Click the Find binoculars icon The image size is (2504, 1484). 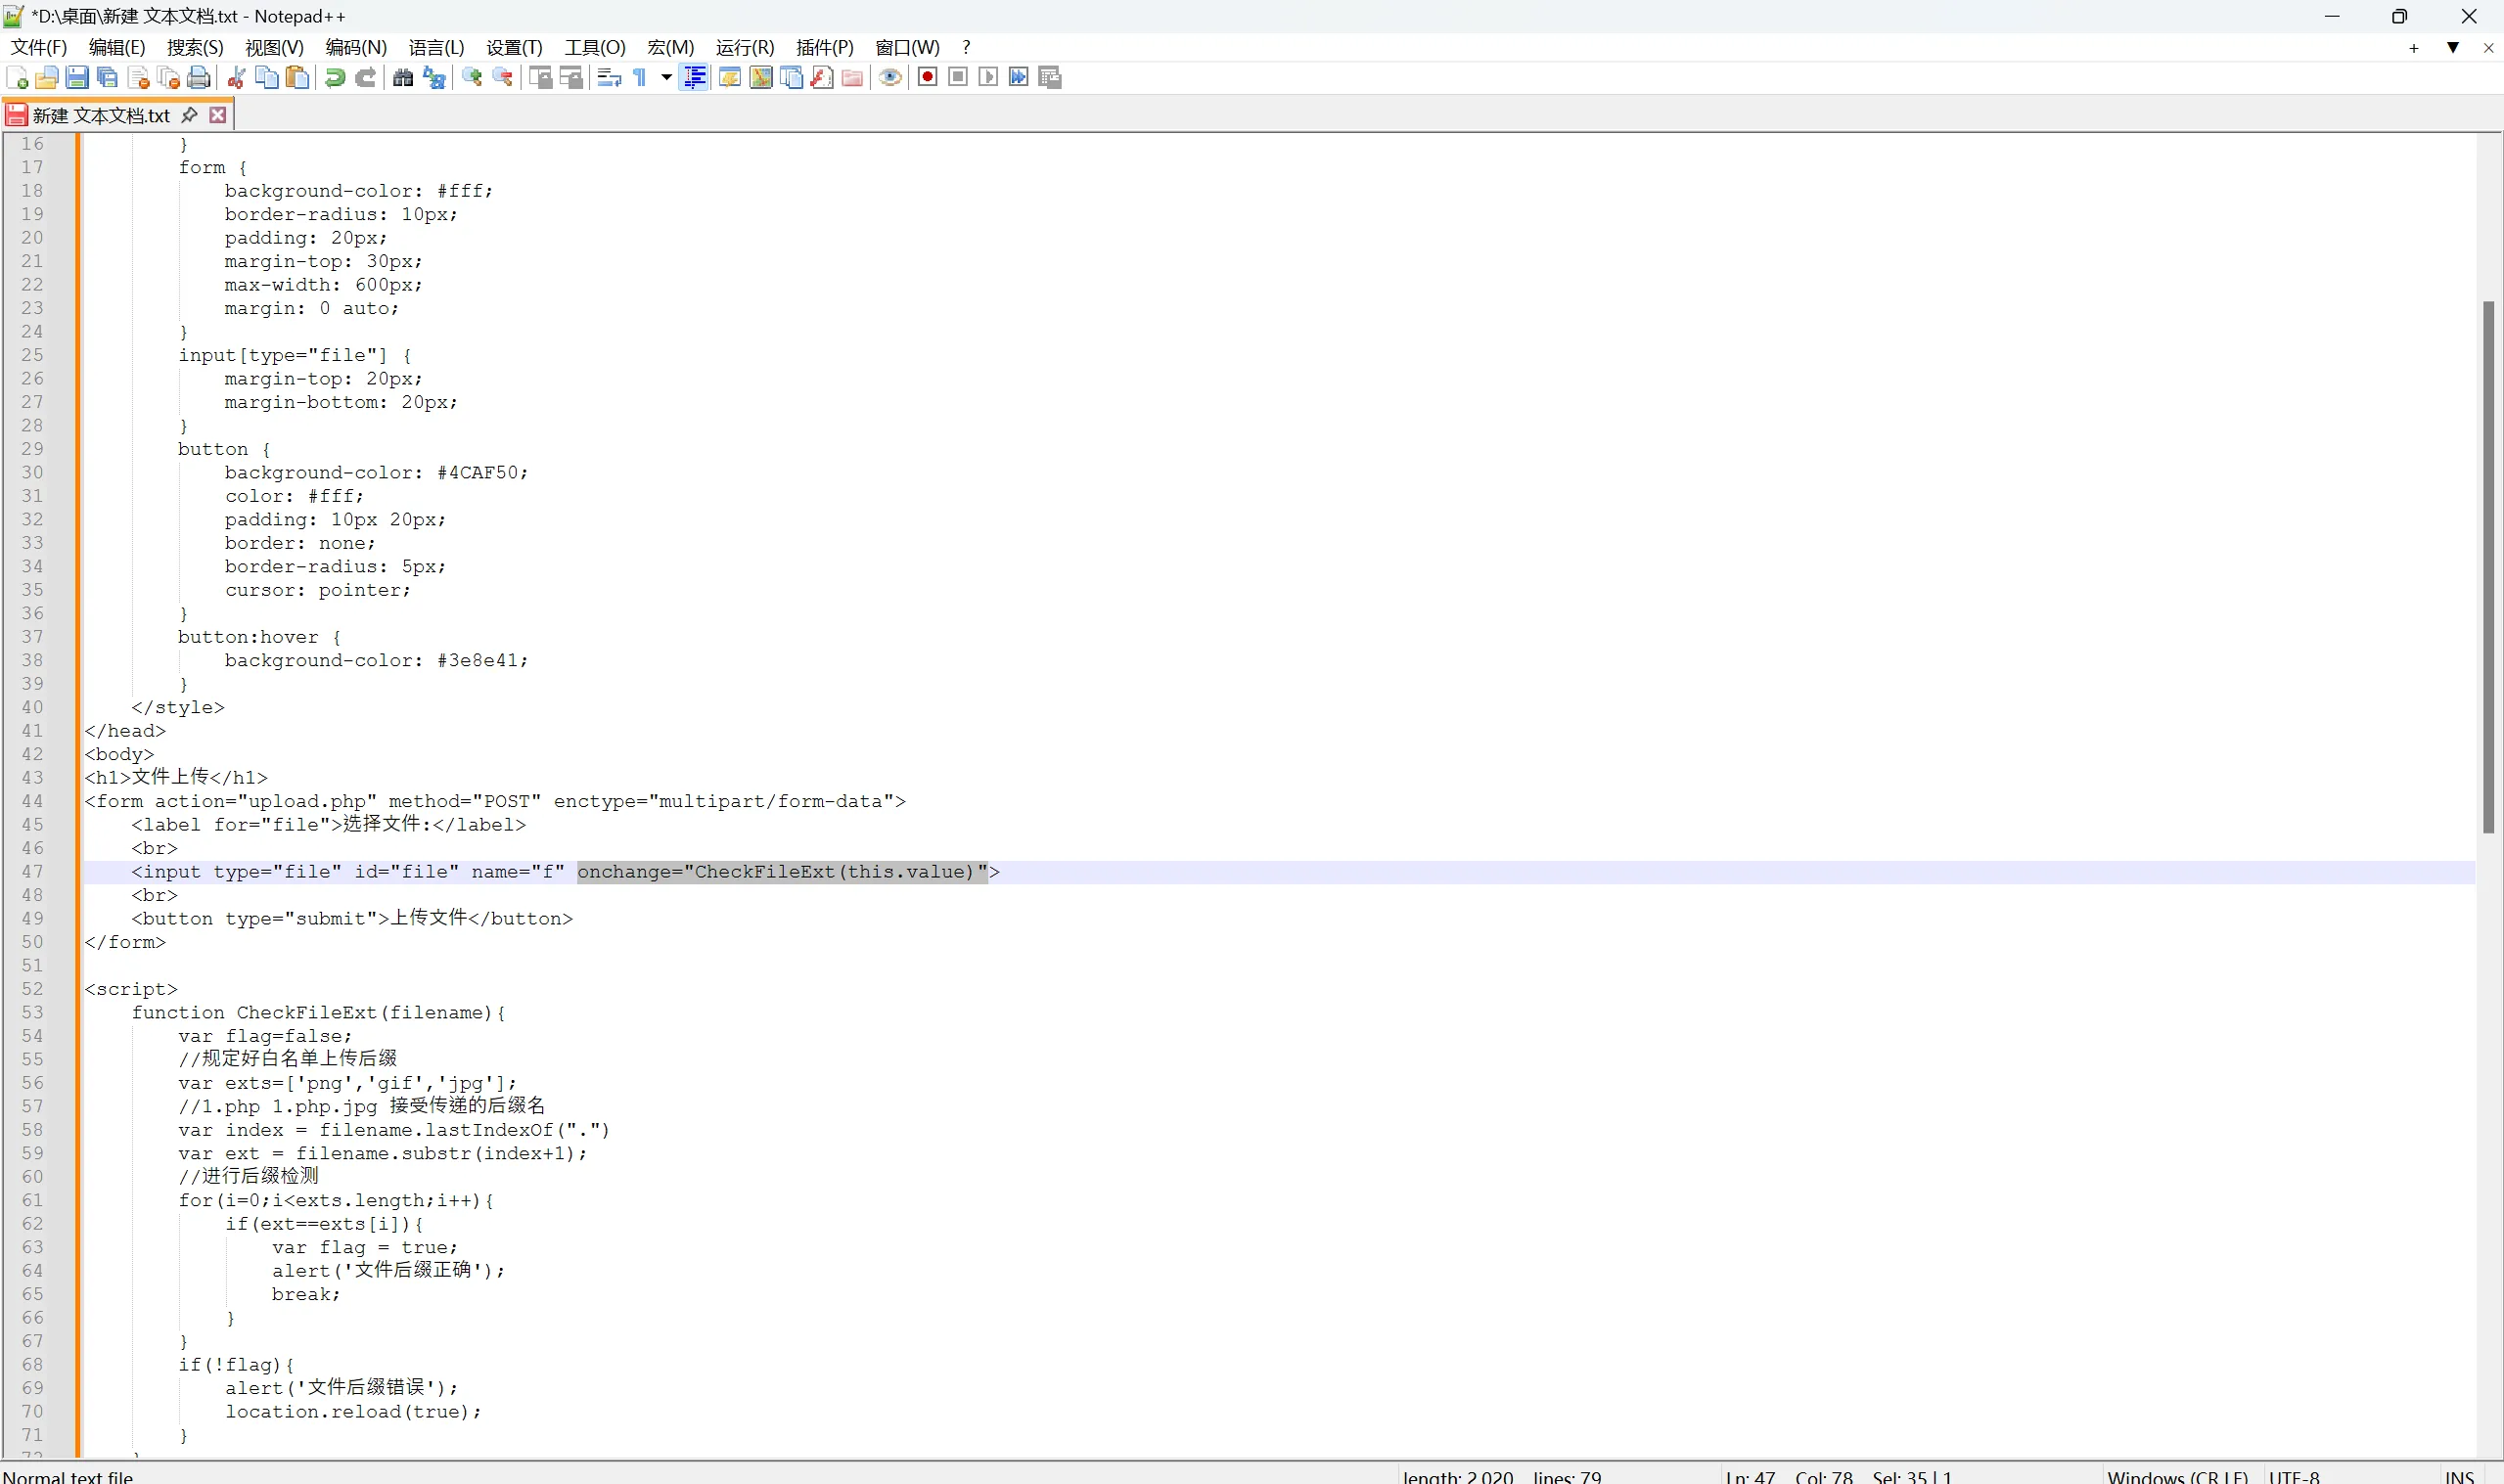[x=403, y=78]
